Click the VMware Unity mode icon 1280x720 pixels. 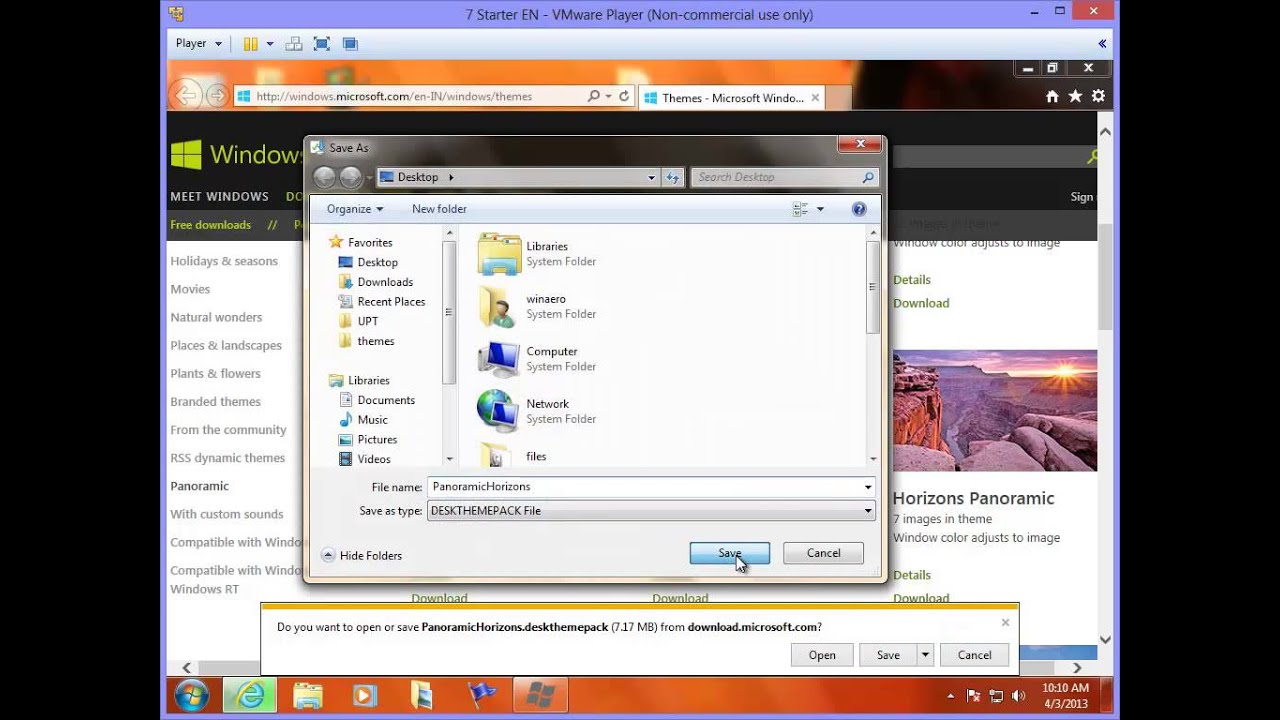(x=349, y=44)
